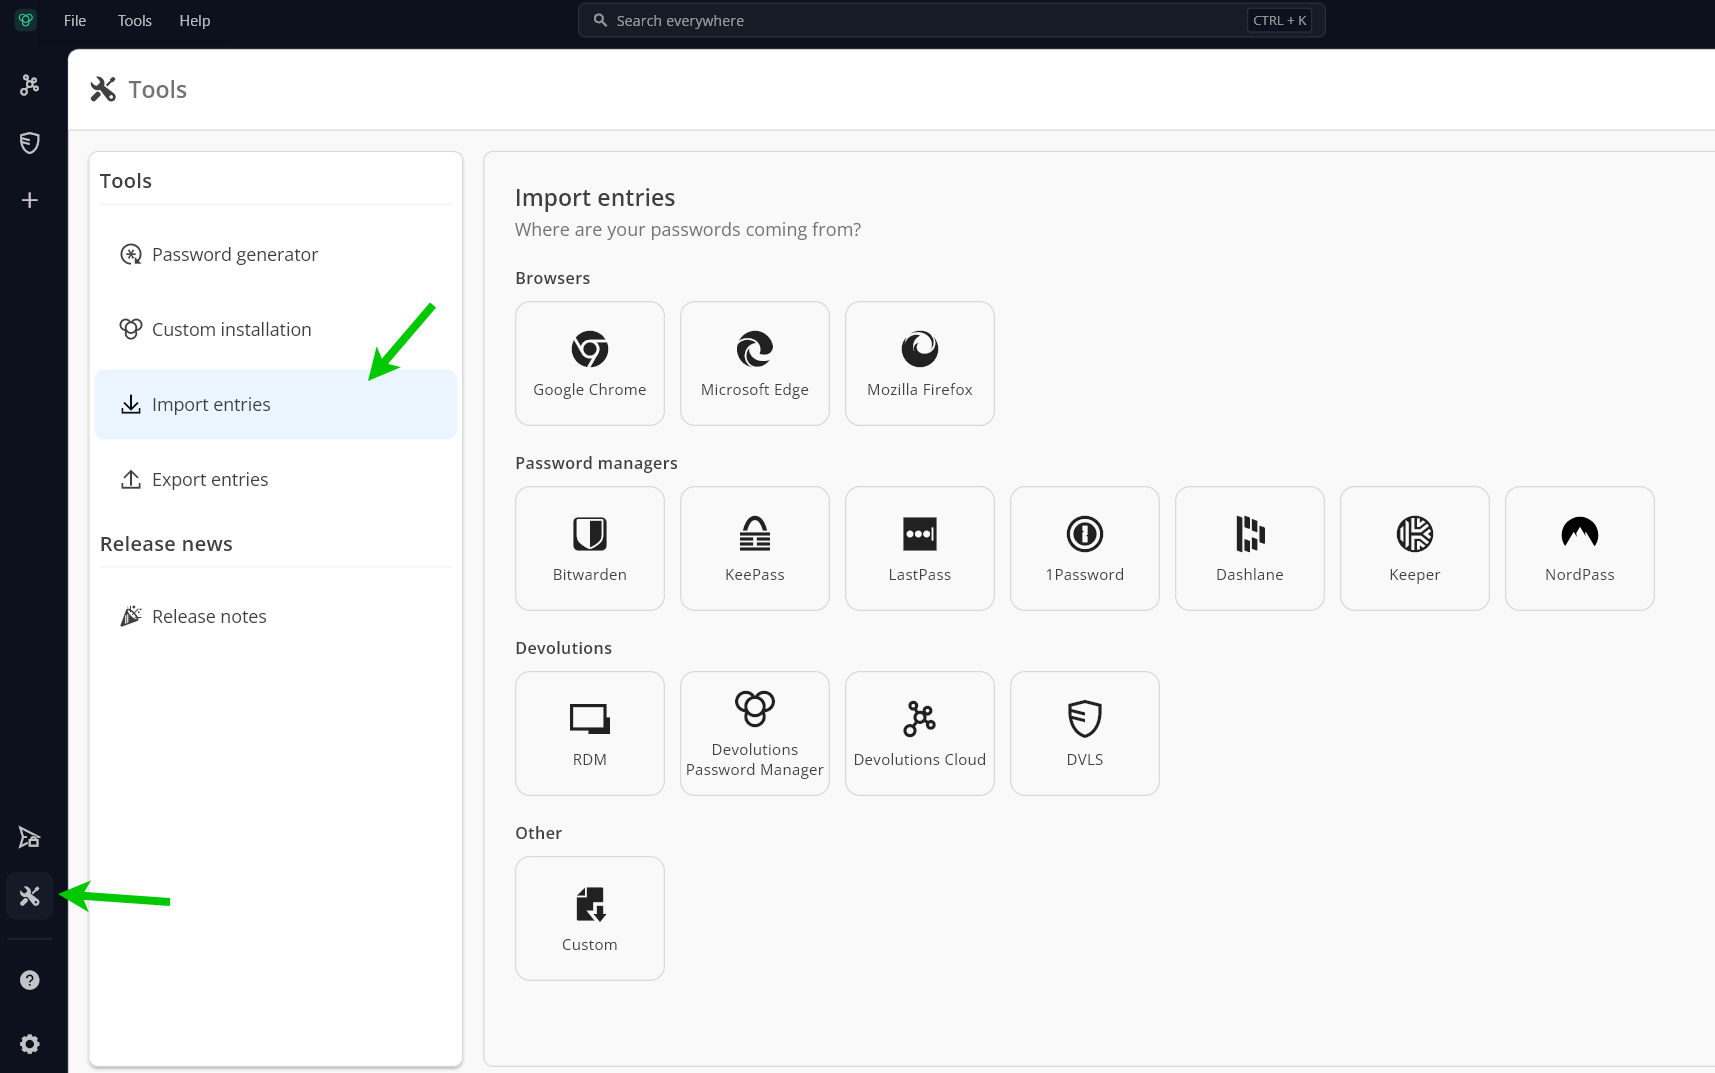Open Password generator tool
The image size is (1715, 1073).
coord(276,255)
